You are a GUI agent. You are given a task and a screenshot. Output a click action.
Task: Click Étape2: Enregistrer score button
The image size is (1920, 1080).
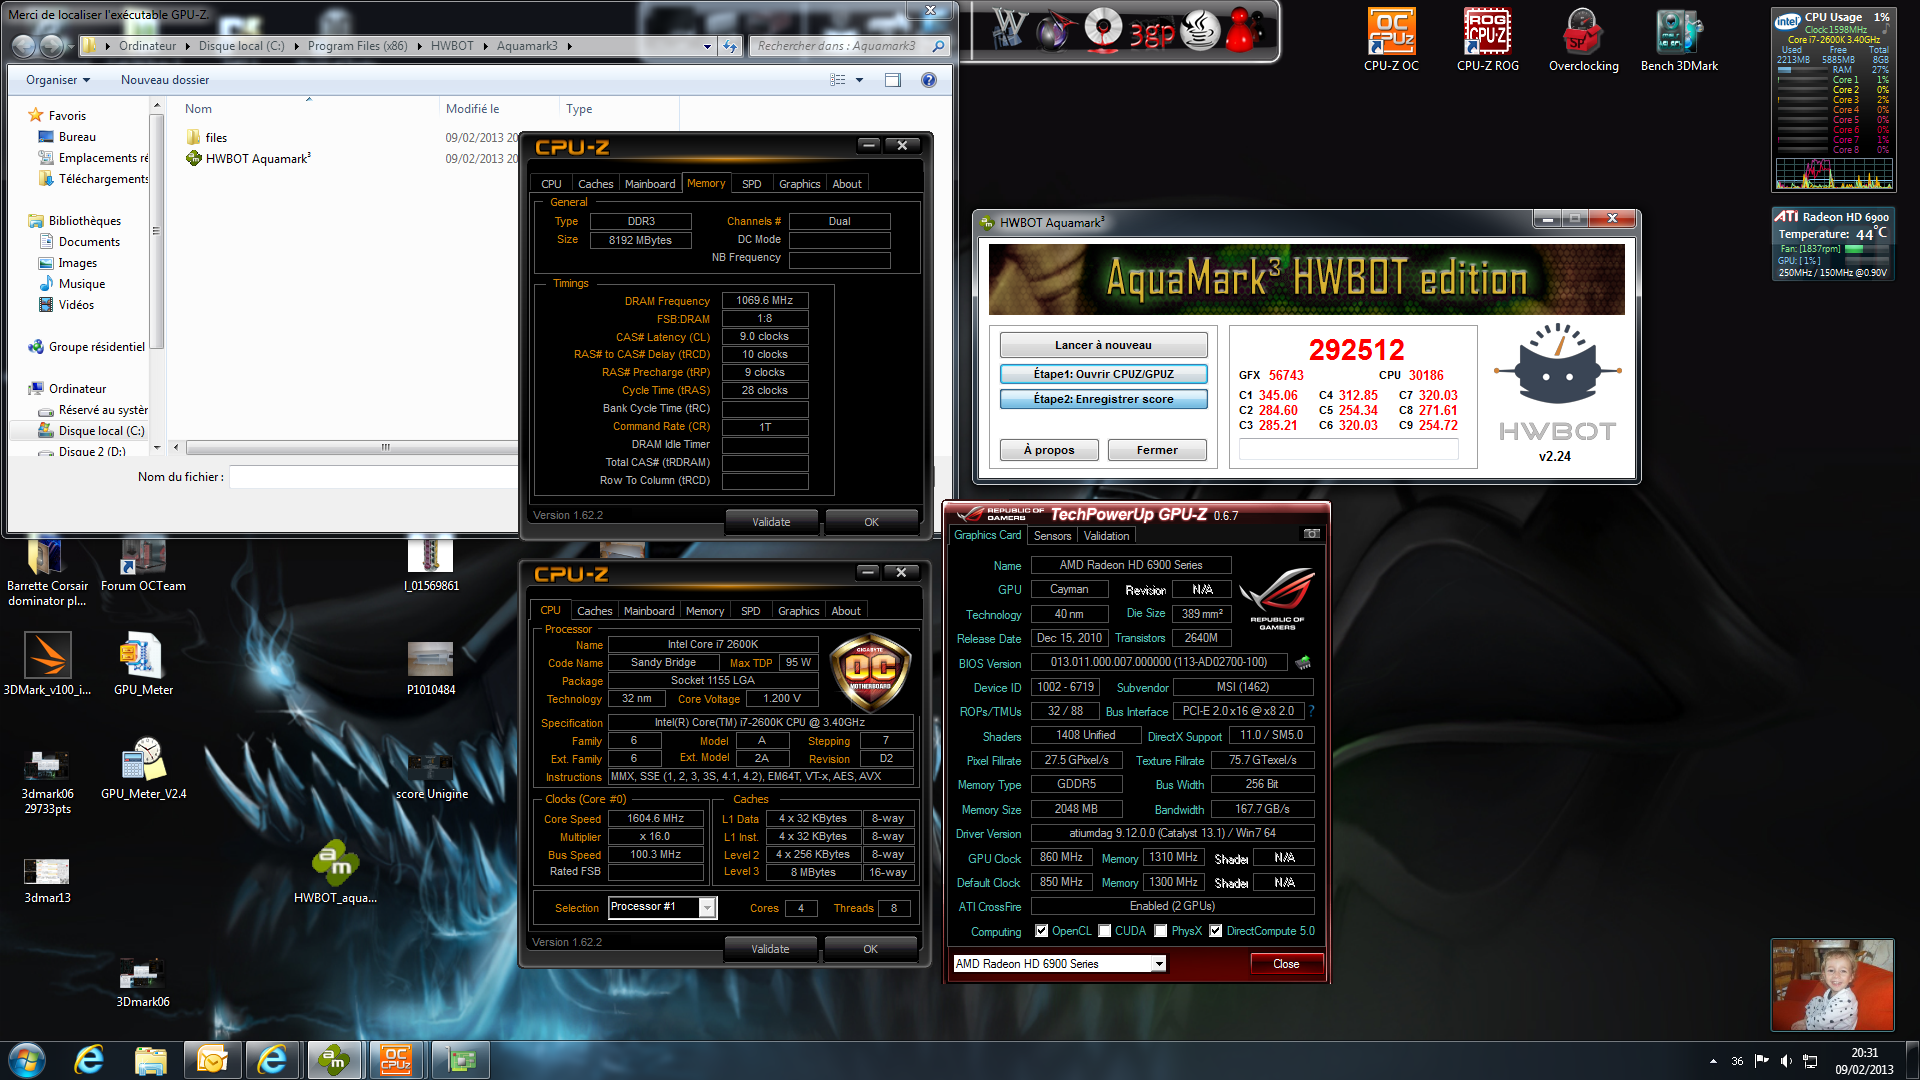pos(1103,399)
